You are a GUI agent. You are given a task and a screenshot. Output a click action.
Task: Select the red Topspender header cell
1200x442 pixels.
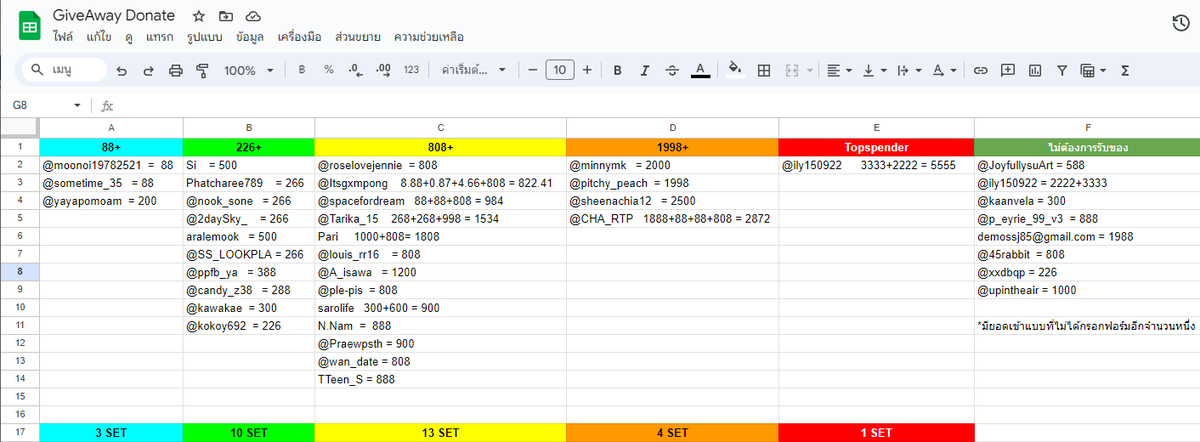[x=876, y=147]
